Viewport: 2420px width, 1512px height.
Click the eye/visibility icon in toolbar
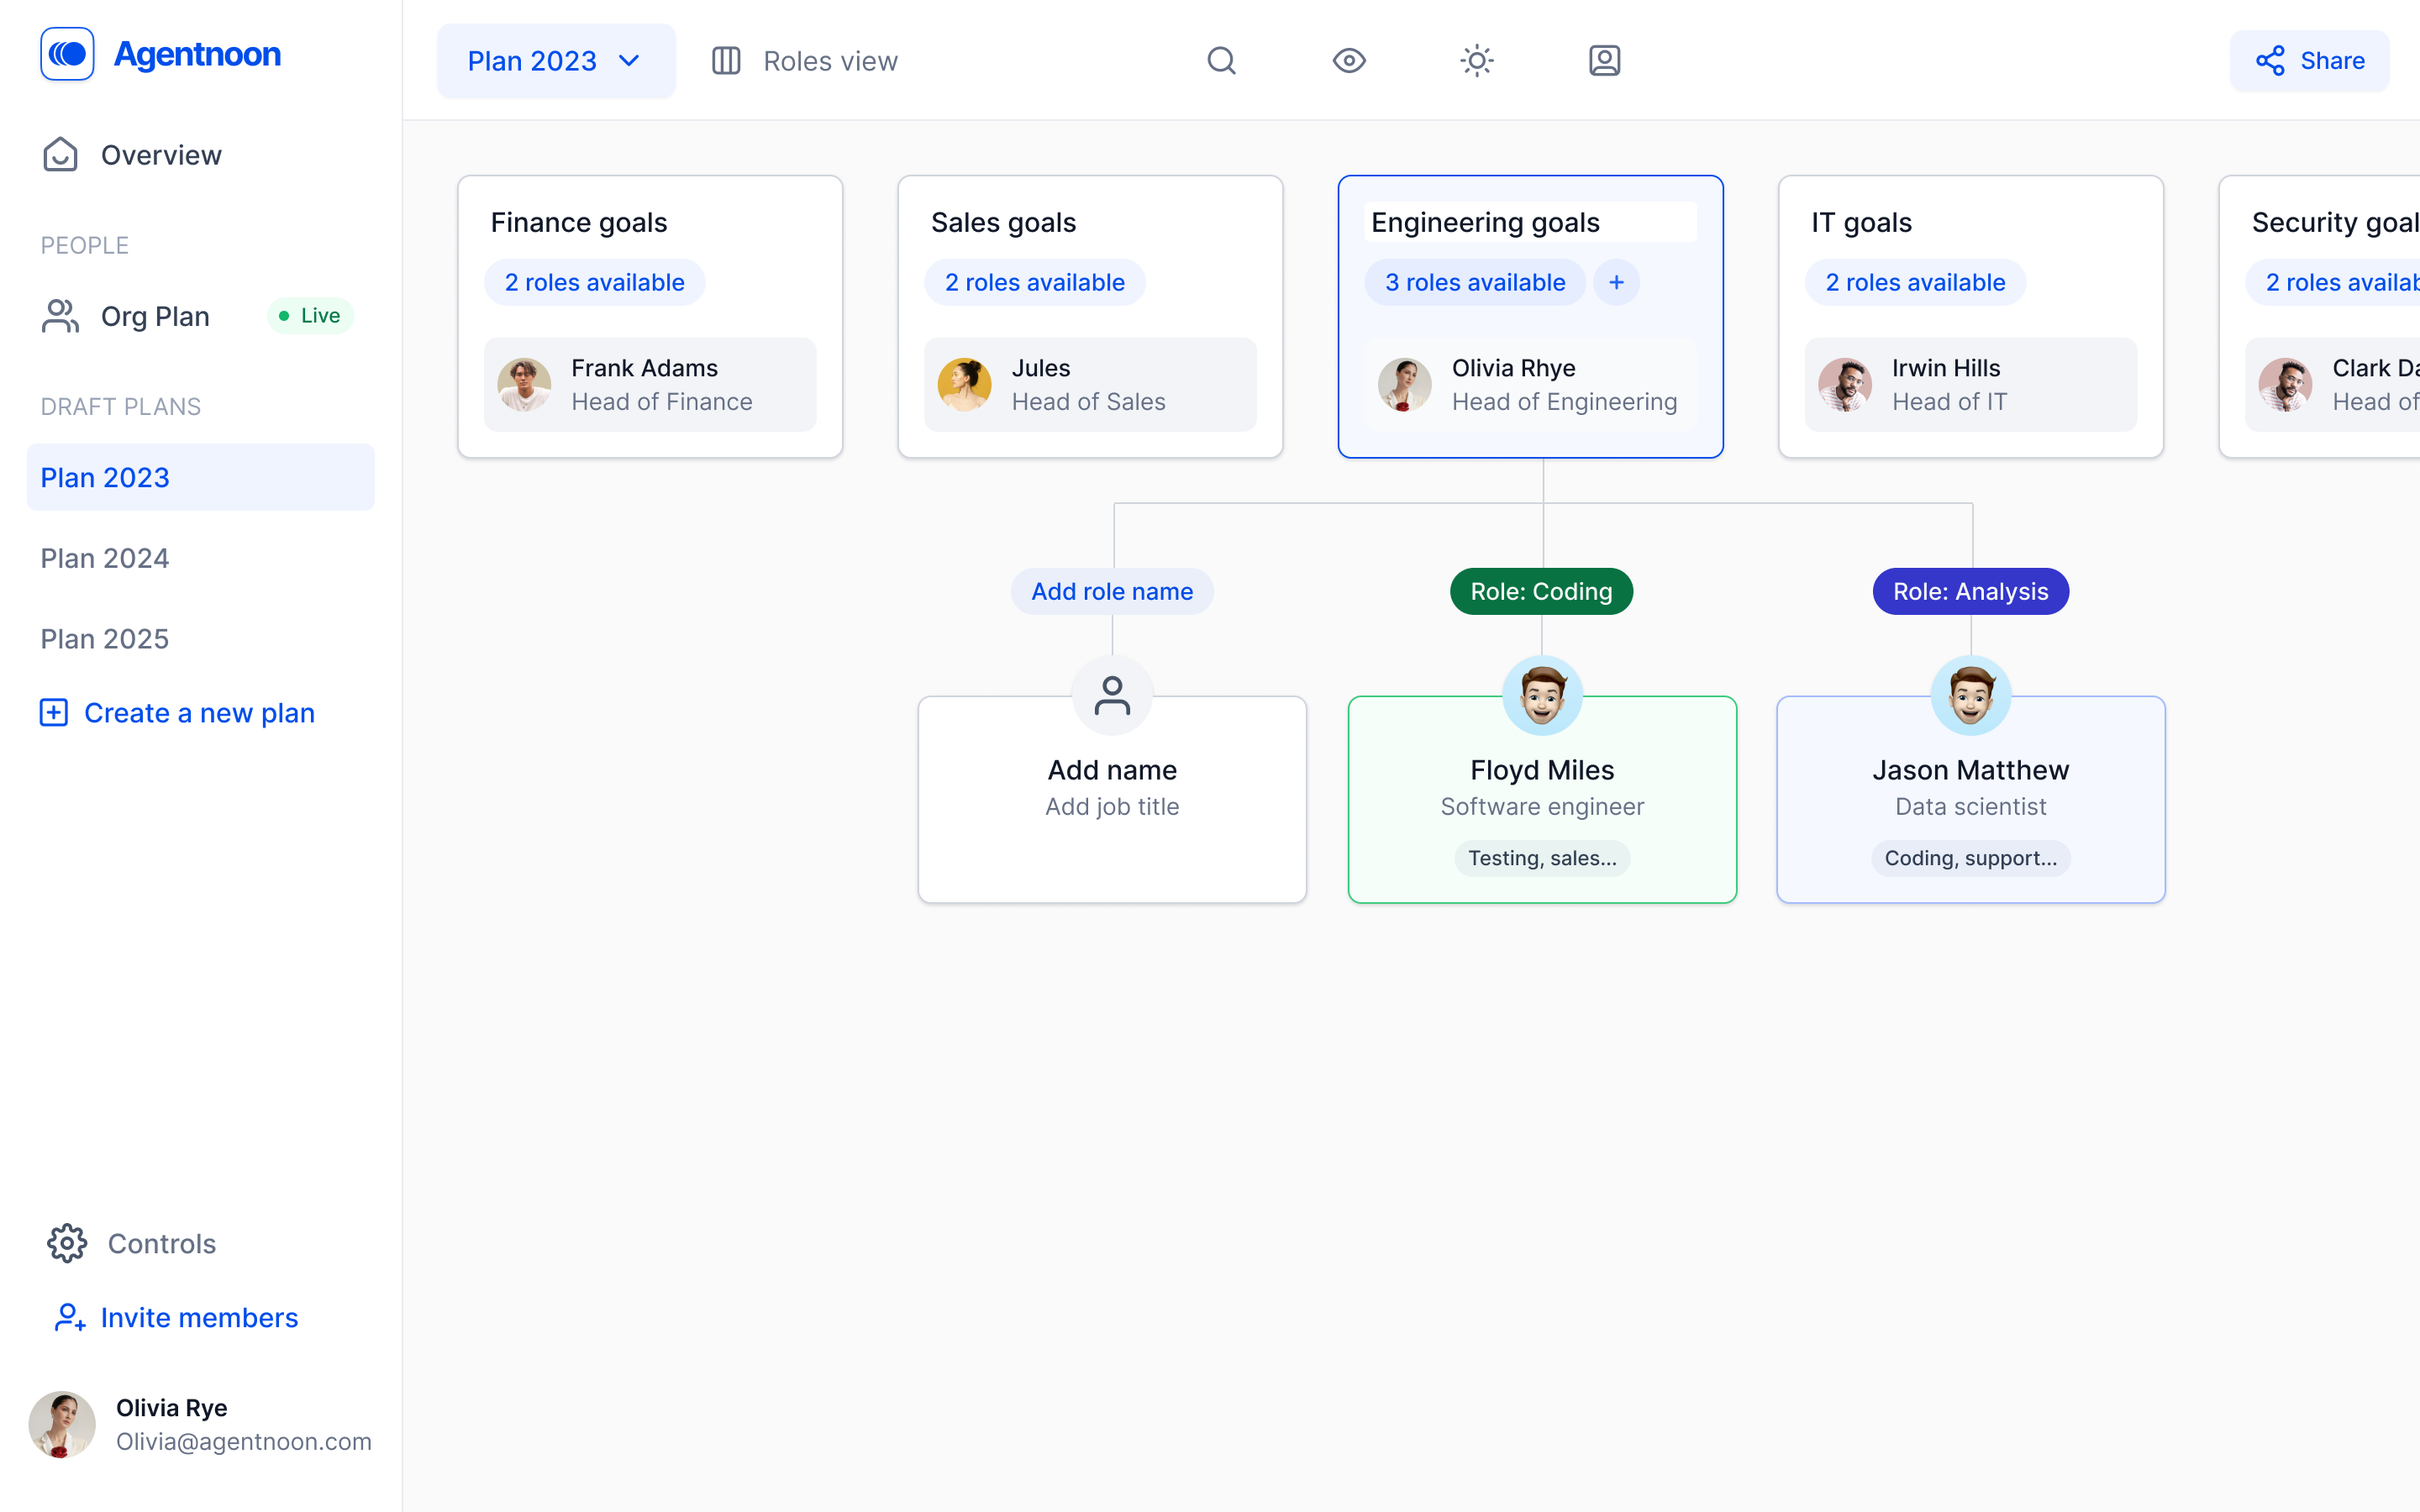coord(1350,61)
